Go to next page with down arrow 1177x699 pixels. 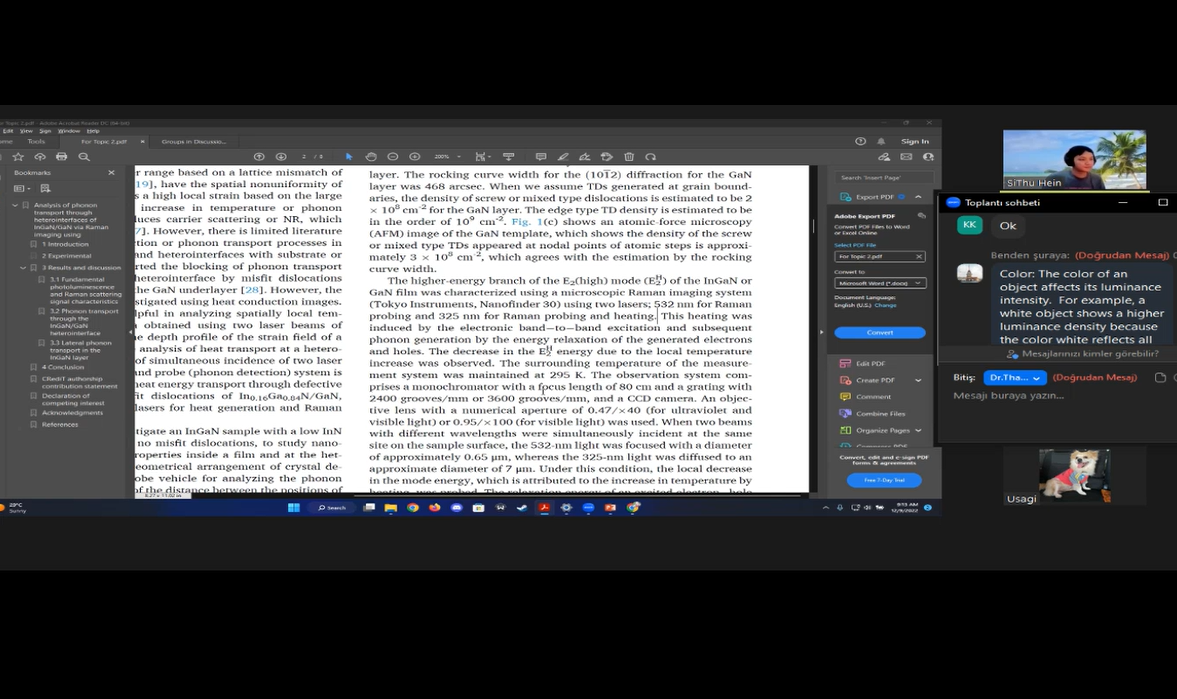[x=281, y=157]
